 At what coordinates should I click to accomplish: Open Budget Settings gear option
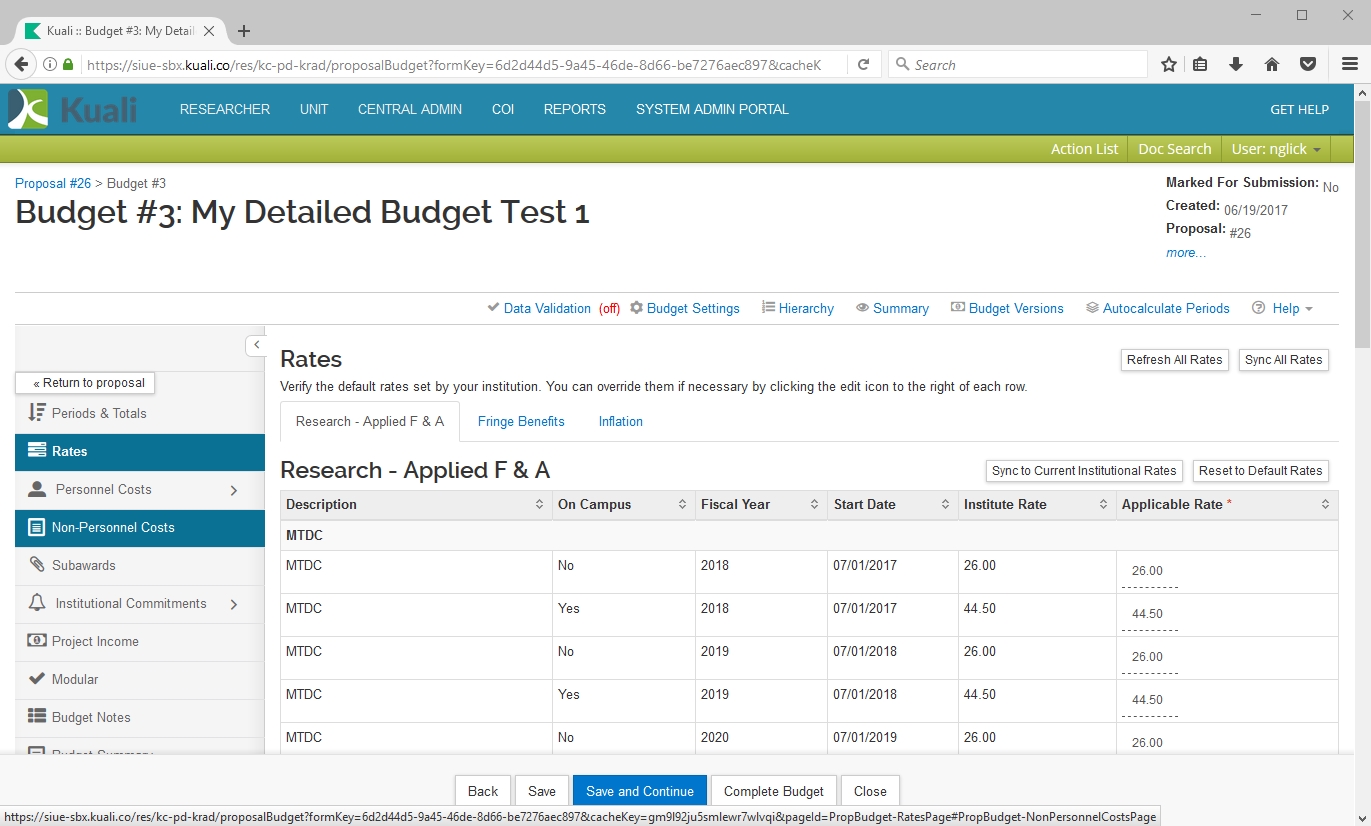point(685,308)
